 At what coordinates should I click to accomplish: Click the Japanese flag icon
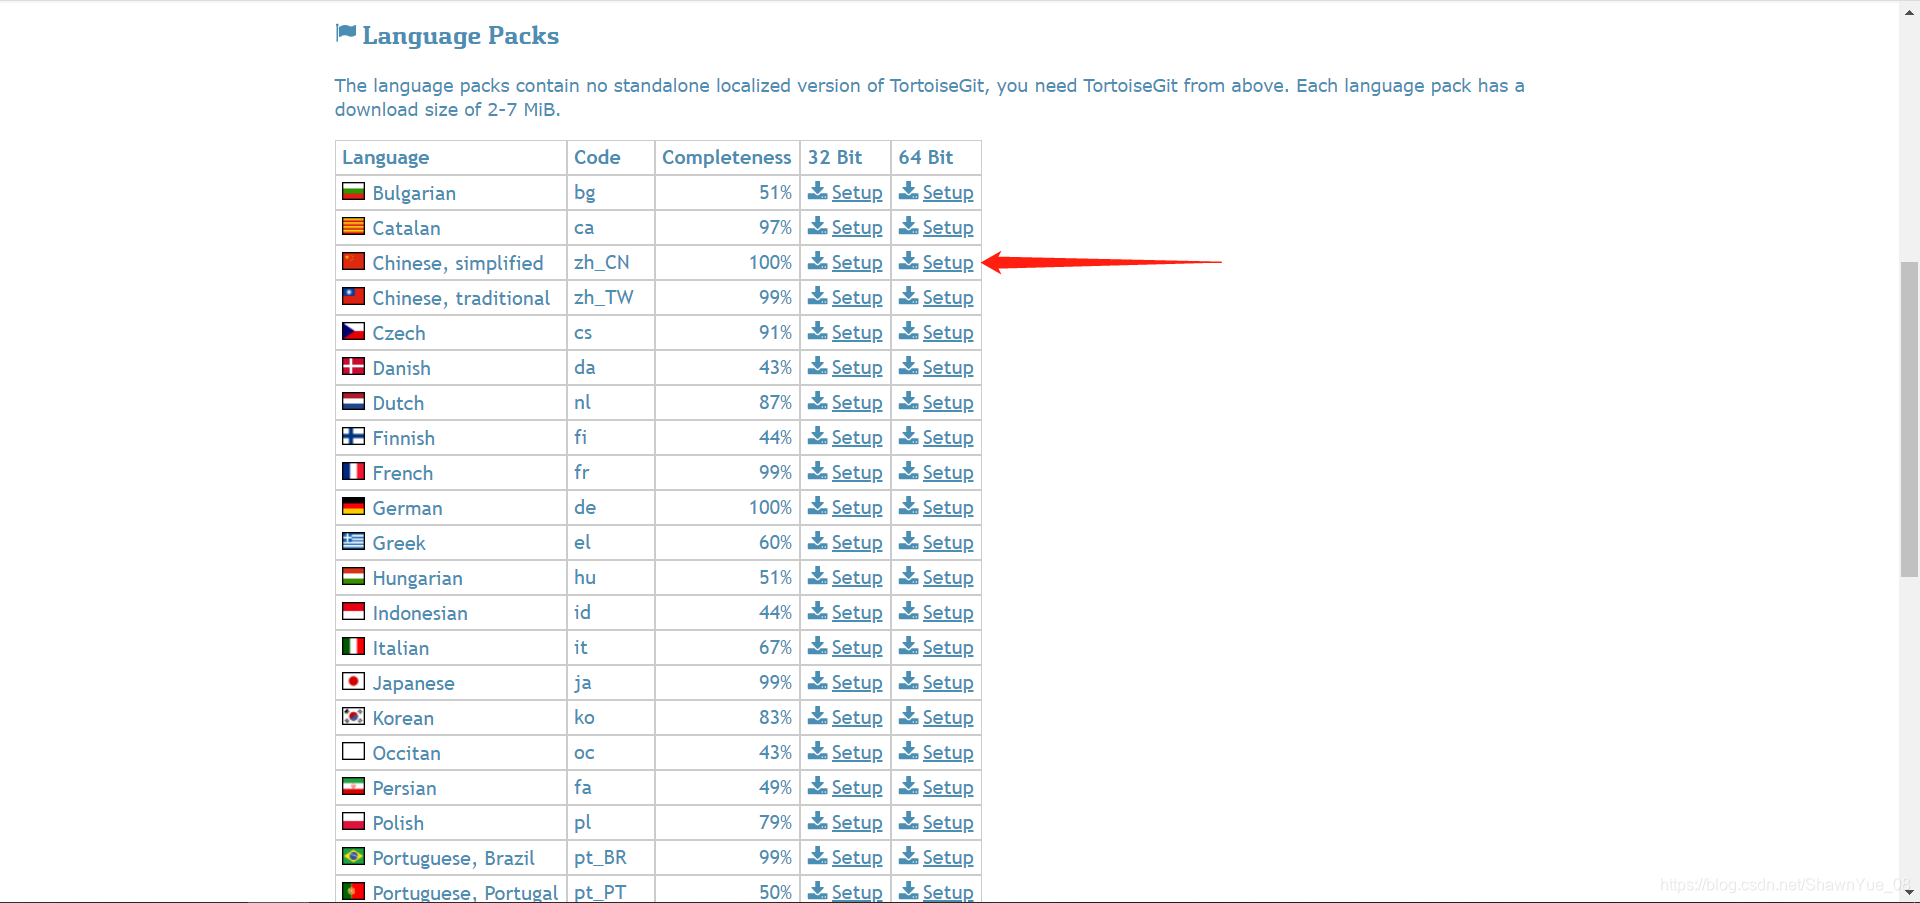point(353,681)
